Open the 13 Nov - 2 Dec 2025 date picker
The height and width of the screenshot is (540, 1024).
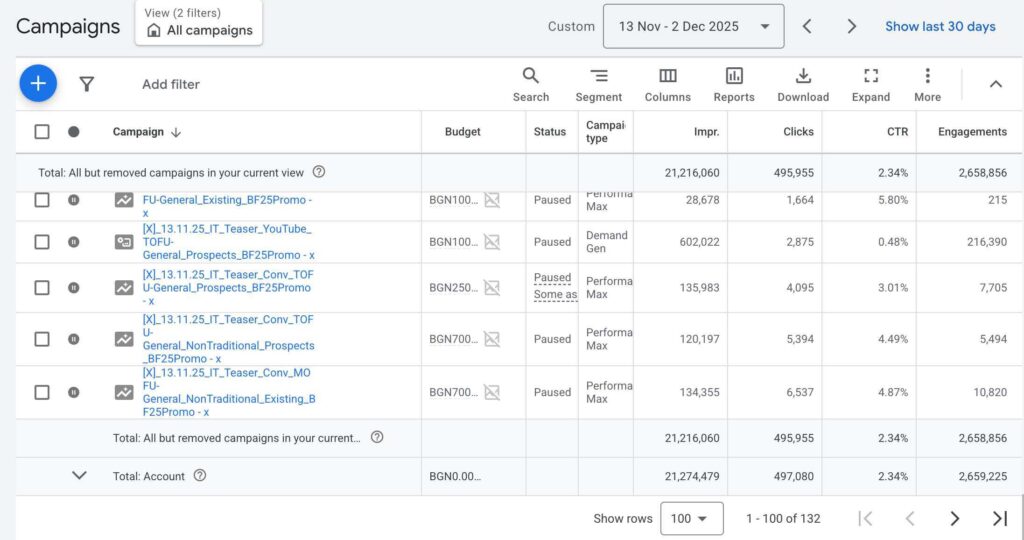click(694, 26)
